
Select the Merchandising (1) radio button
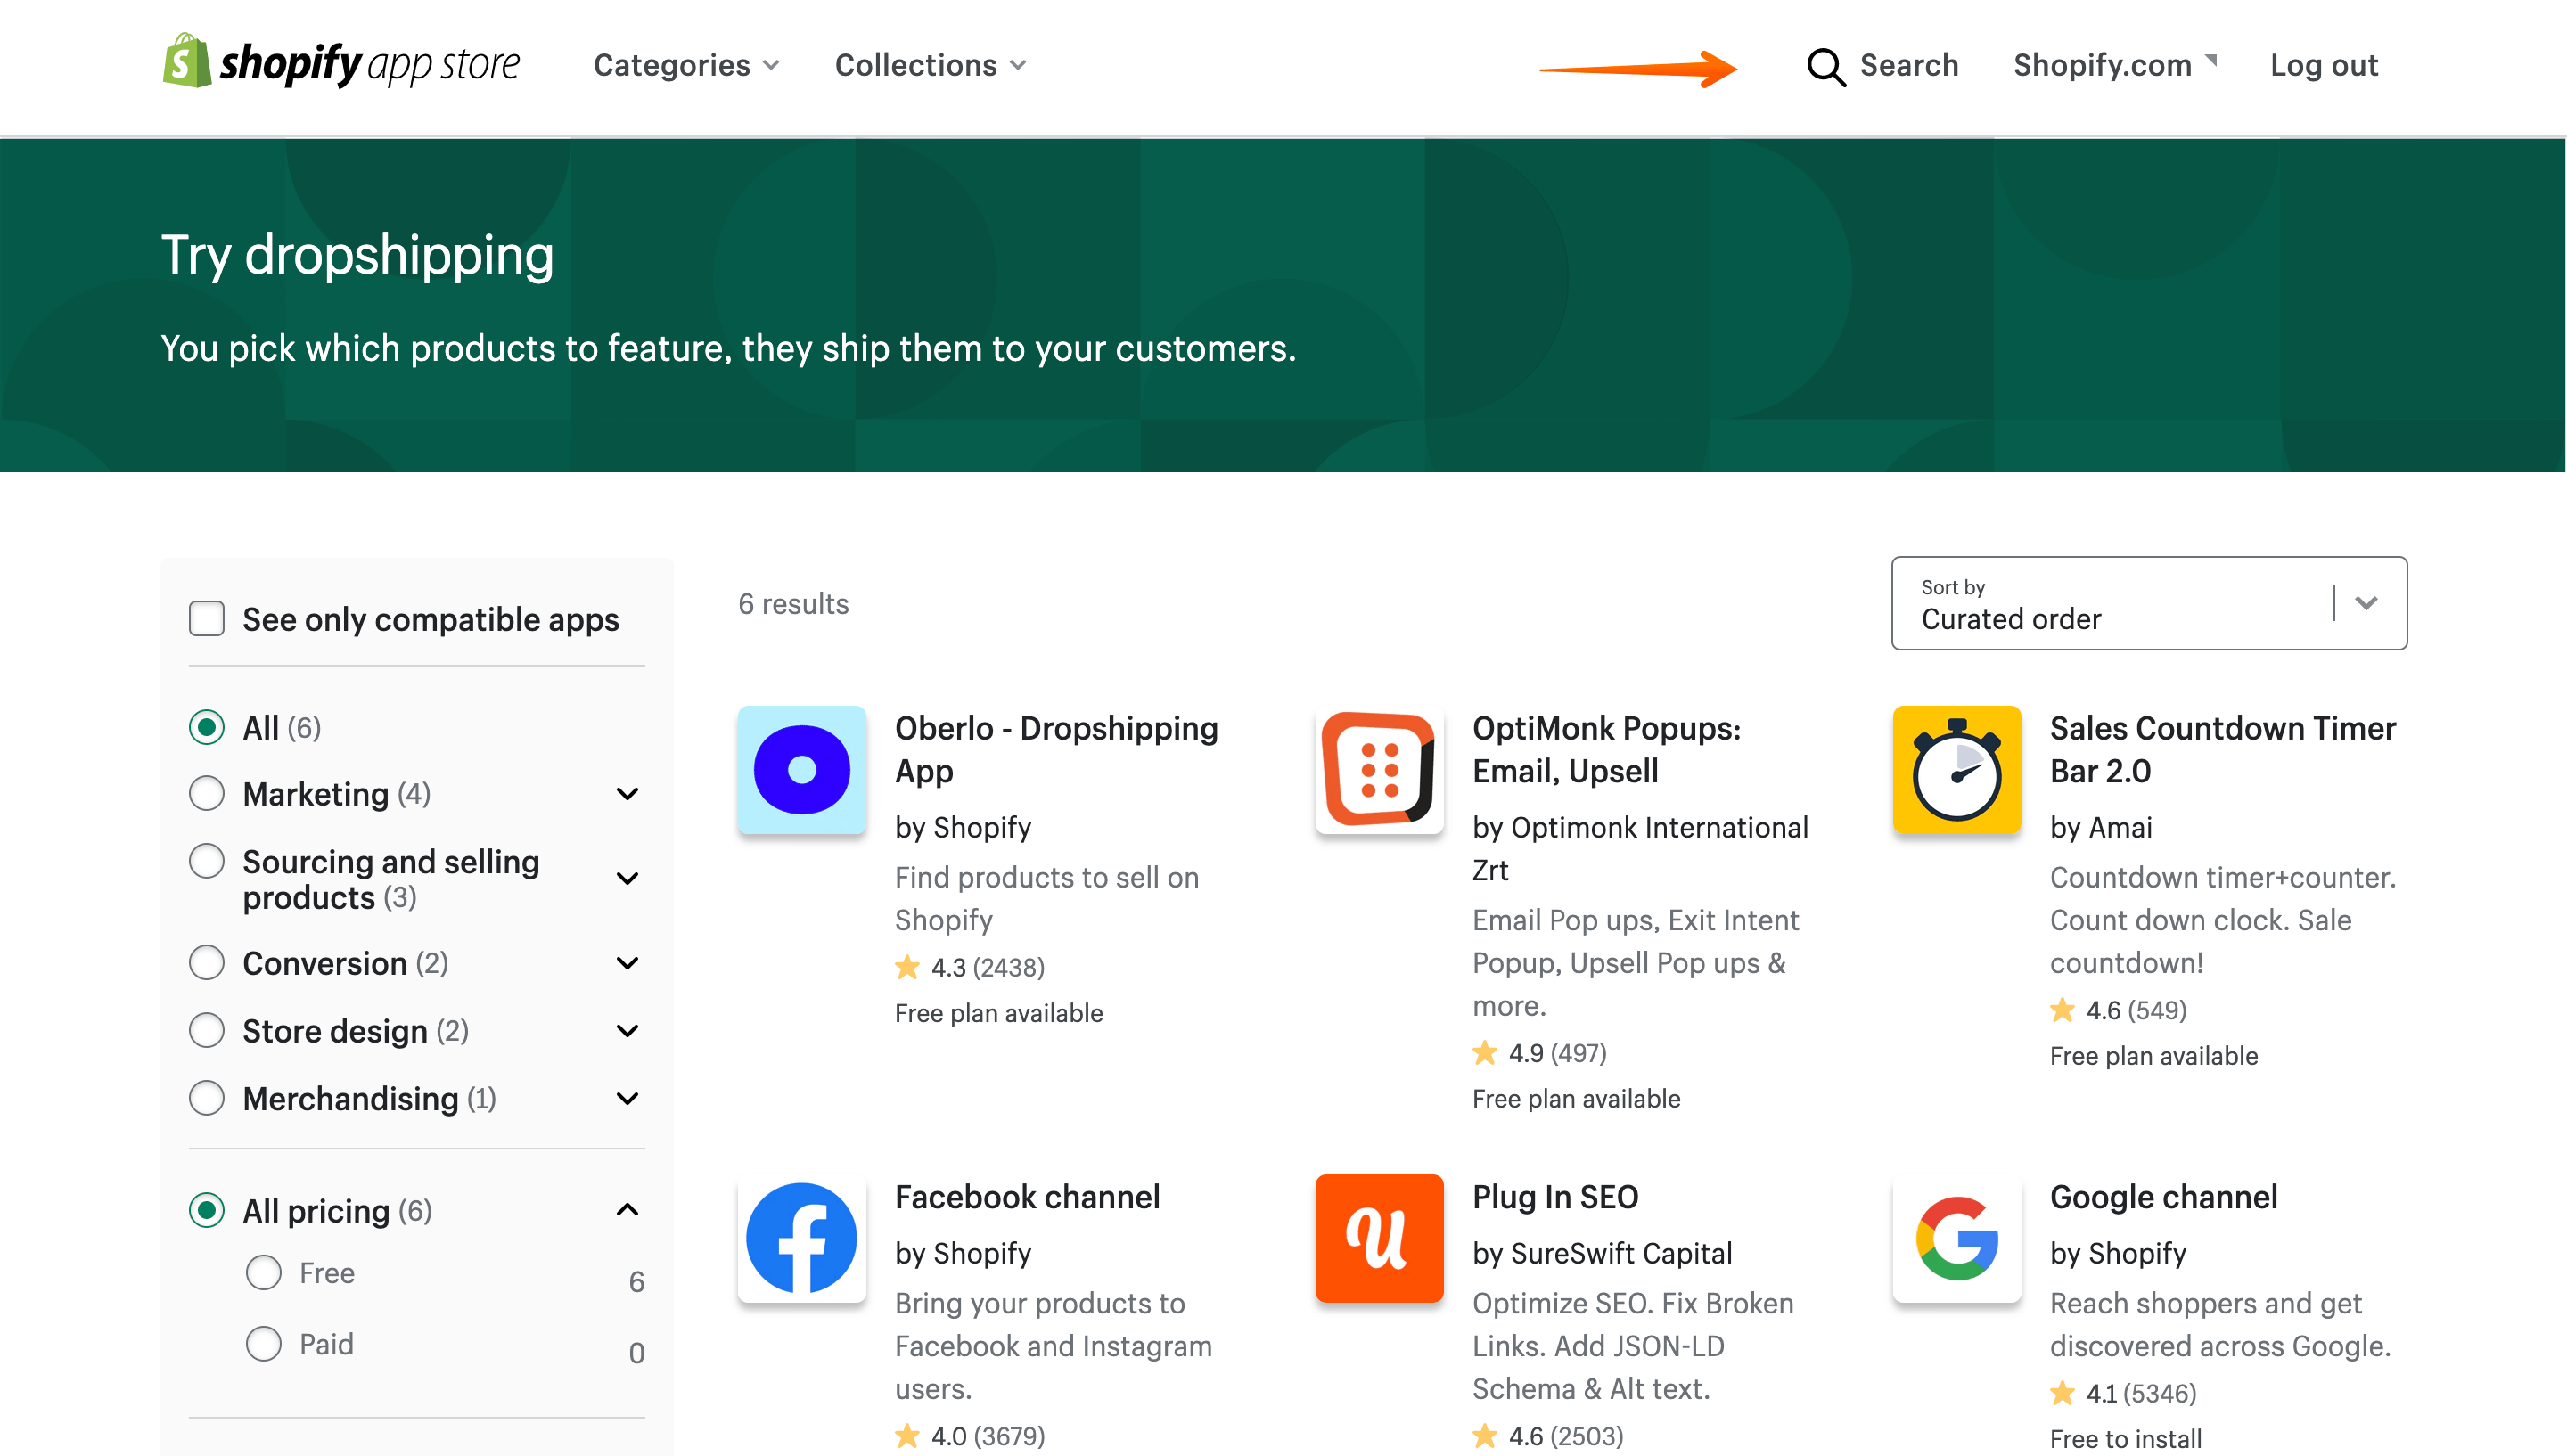coord(207,1098)
